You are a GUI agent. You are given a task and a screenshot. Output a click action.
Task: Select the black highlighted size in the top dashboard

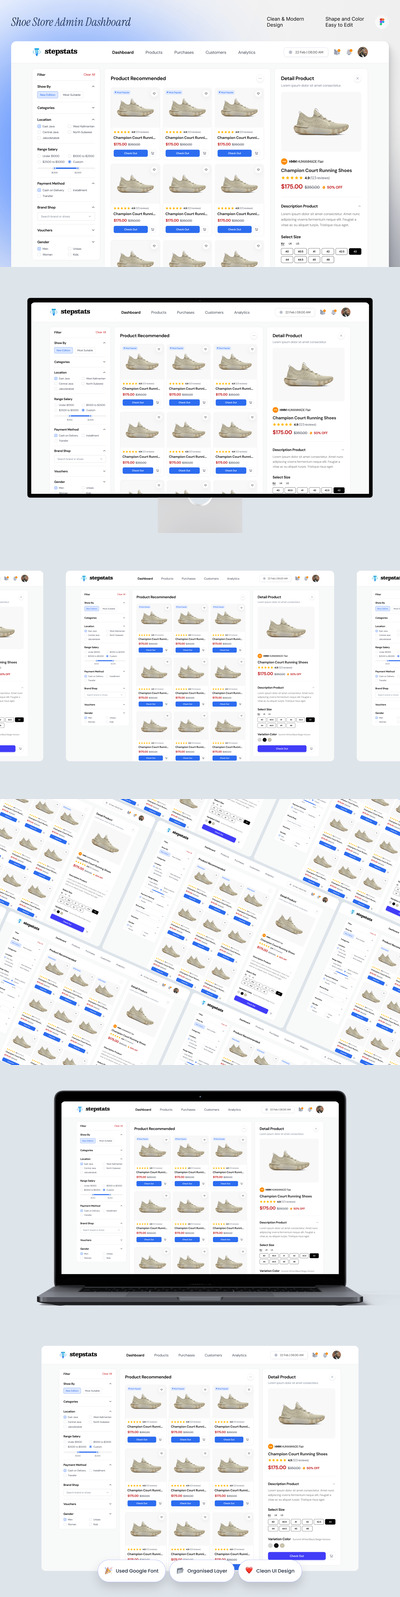(x=355, y=252)
